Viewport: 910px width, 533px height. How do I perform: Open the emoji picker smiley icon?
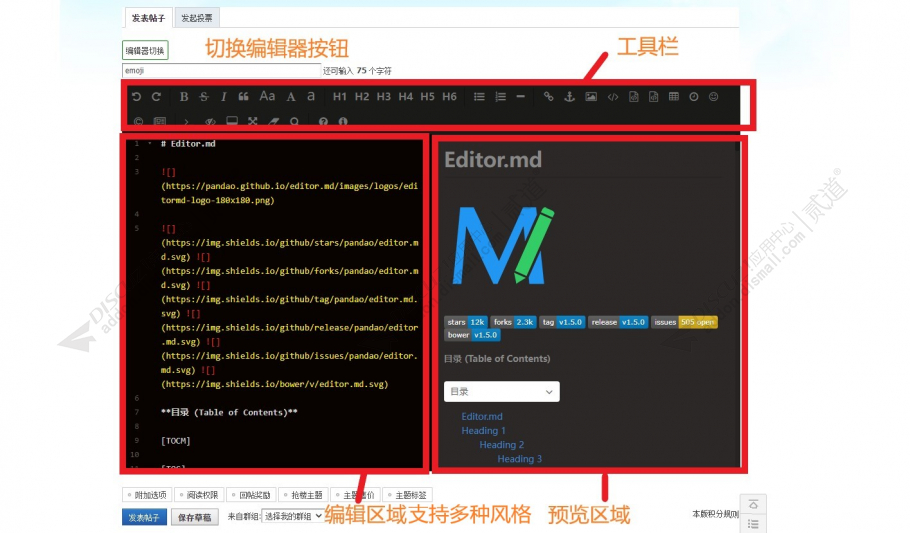pyautogui.click(x=714, y=97)
